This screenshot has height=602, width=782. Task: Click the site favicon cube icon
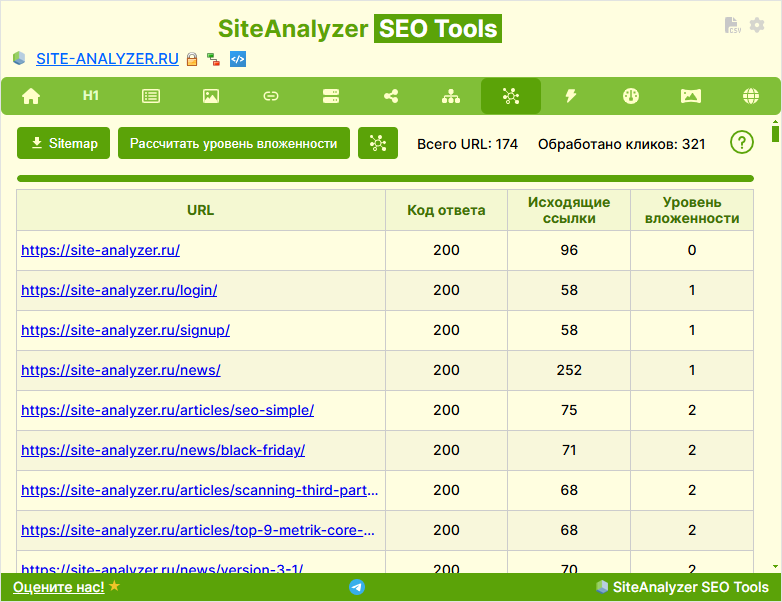pyautogui.click(x=19, y=58)
